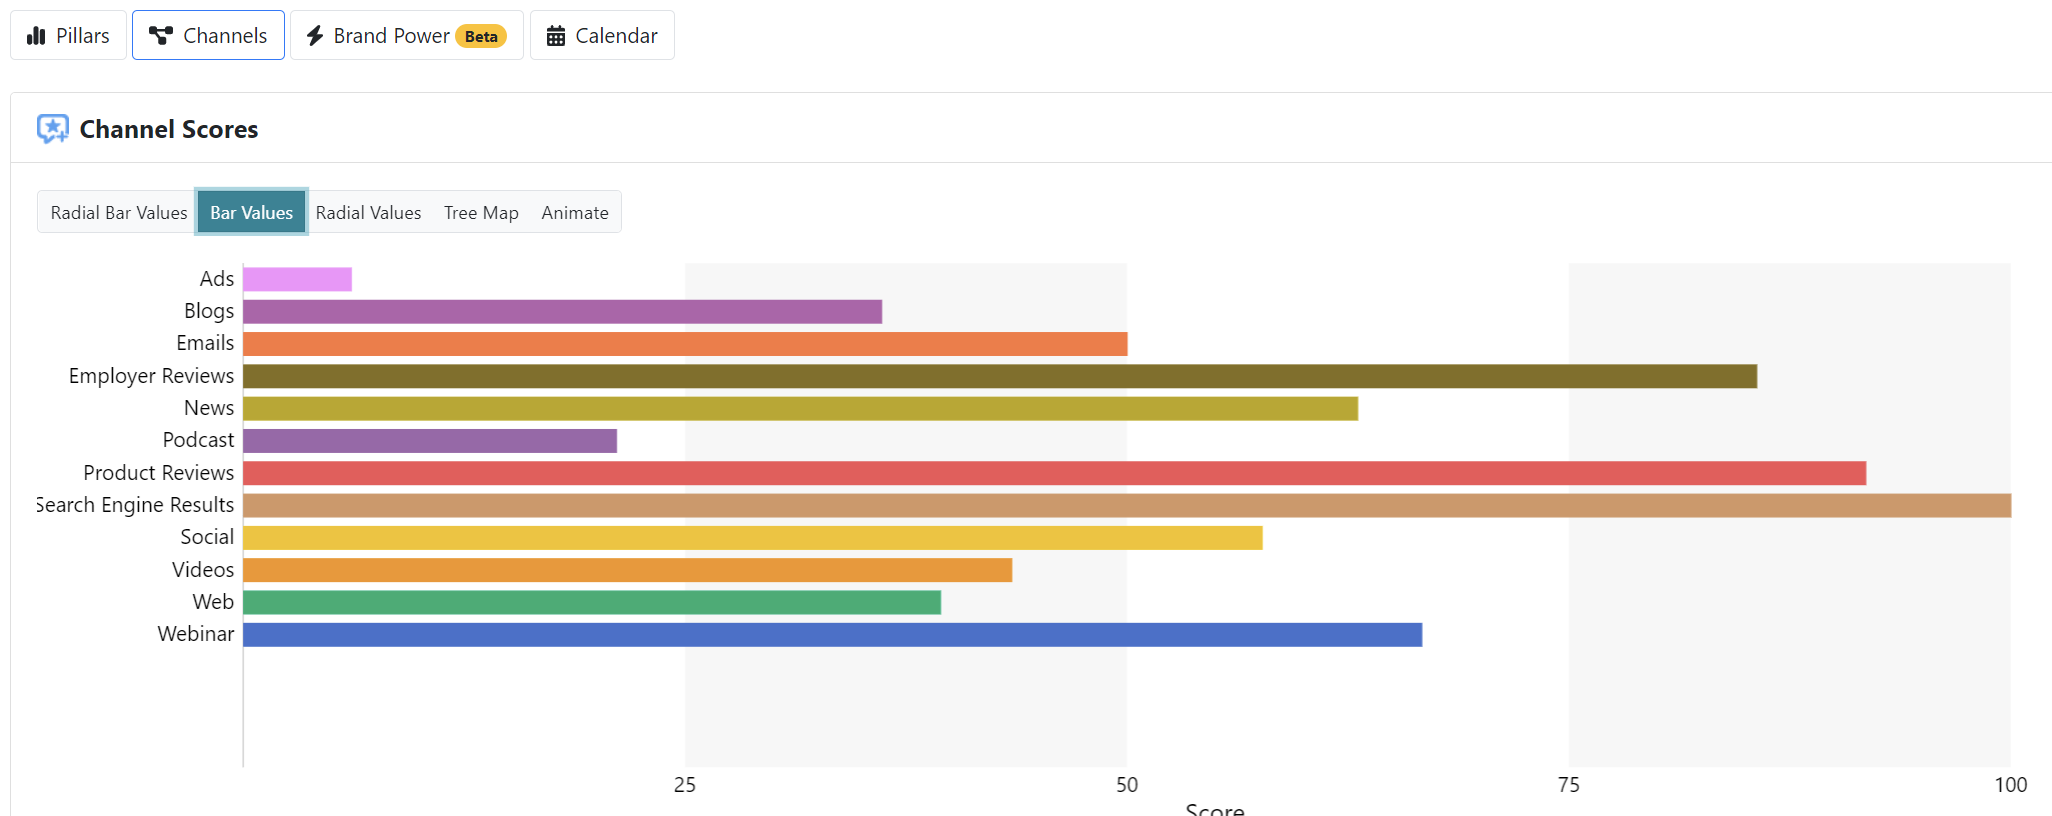This screenshot has width=2052, height=816.
Task: Click the Calendar grid icon
Action: pyautogui.click(x=556, y=36)
